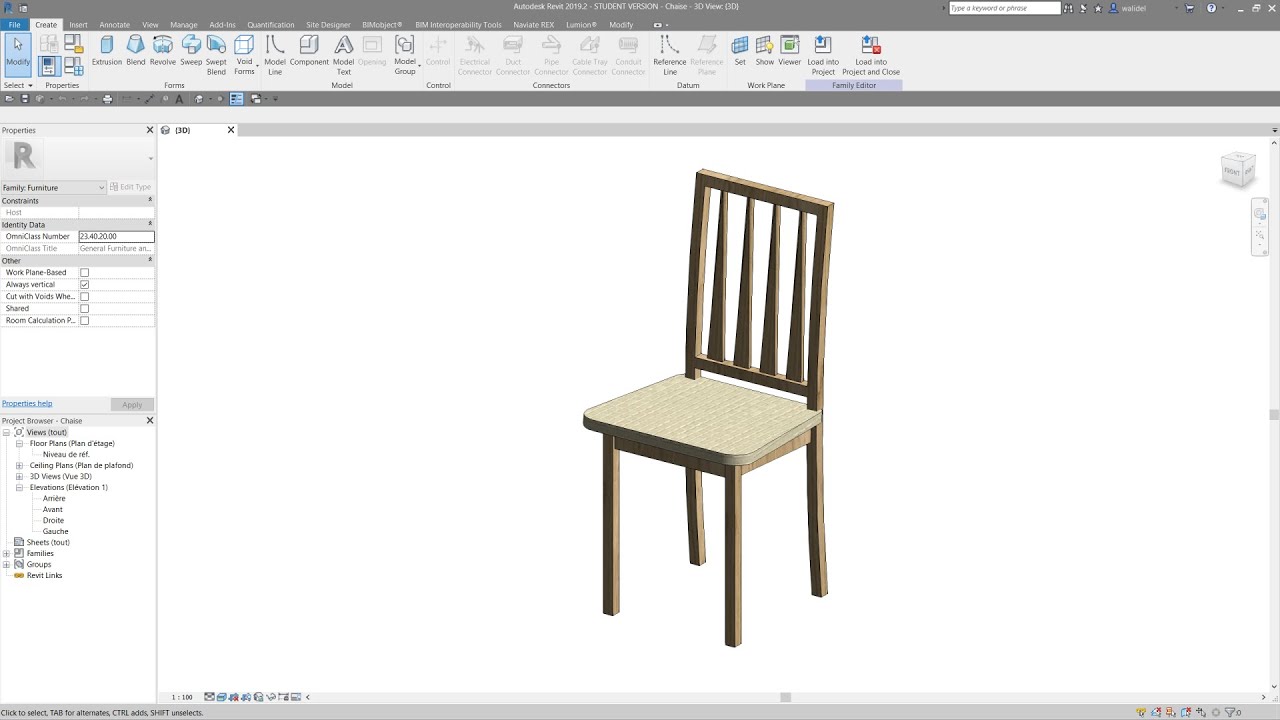Enable the Shared checkbox

[x=84, y=309]
